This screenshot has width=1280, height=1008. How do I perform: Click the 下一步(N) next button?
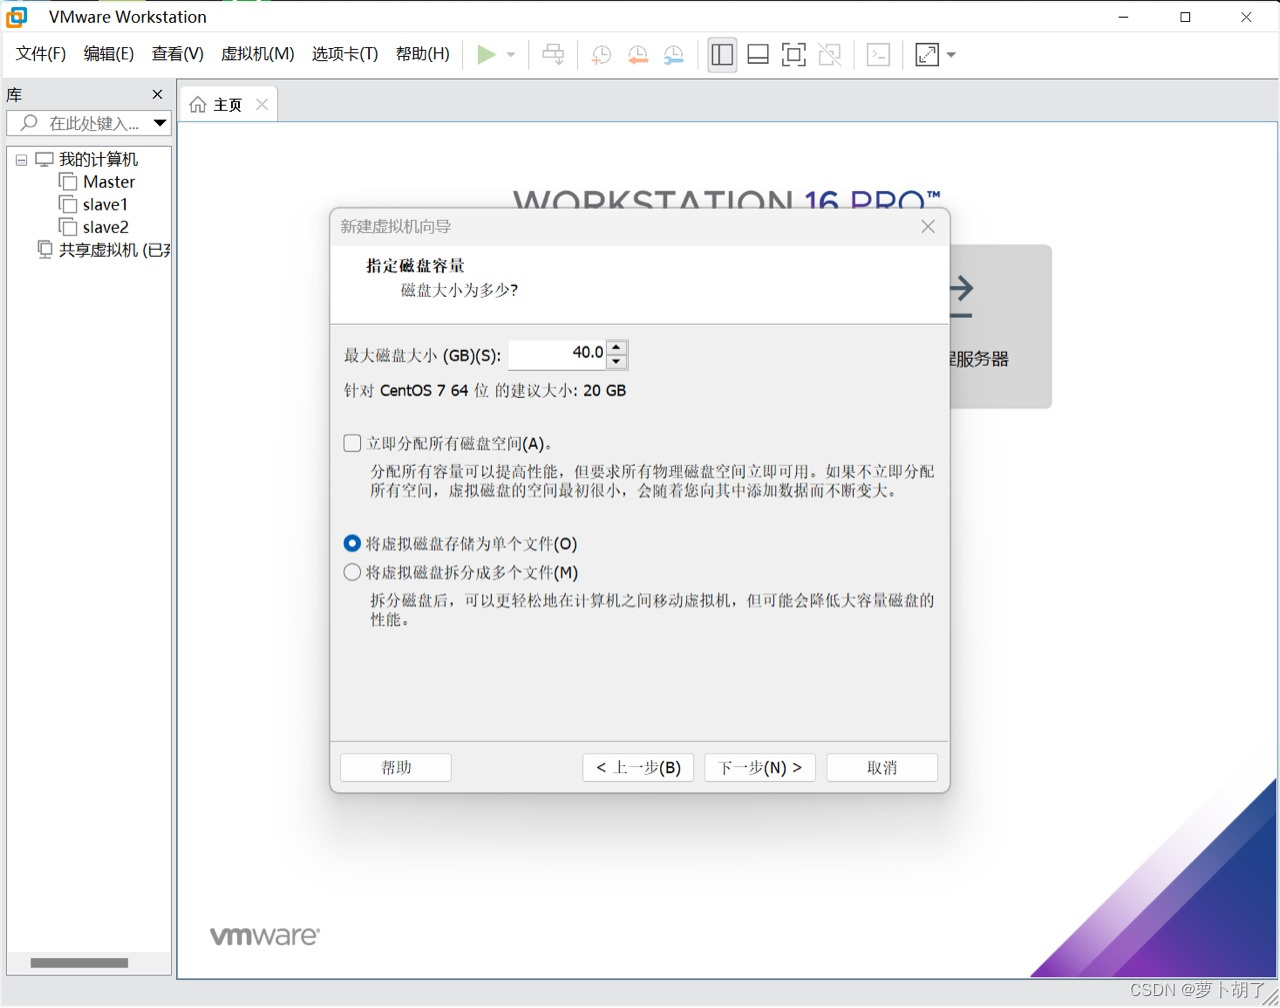click(x=760, y=767)
